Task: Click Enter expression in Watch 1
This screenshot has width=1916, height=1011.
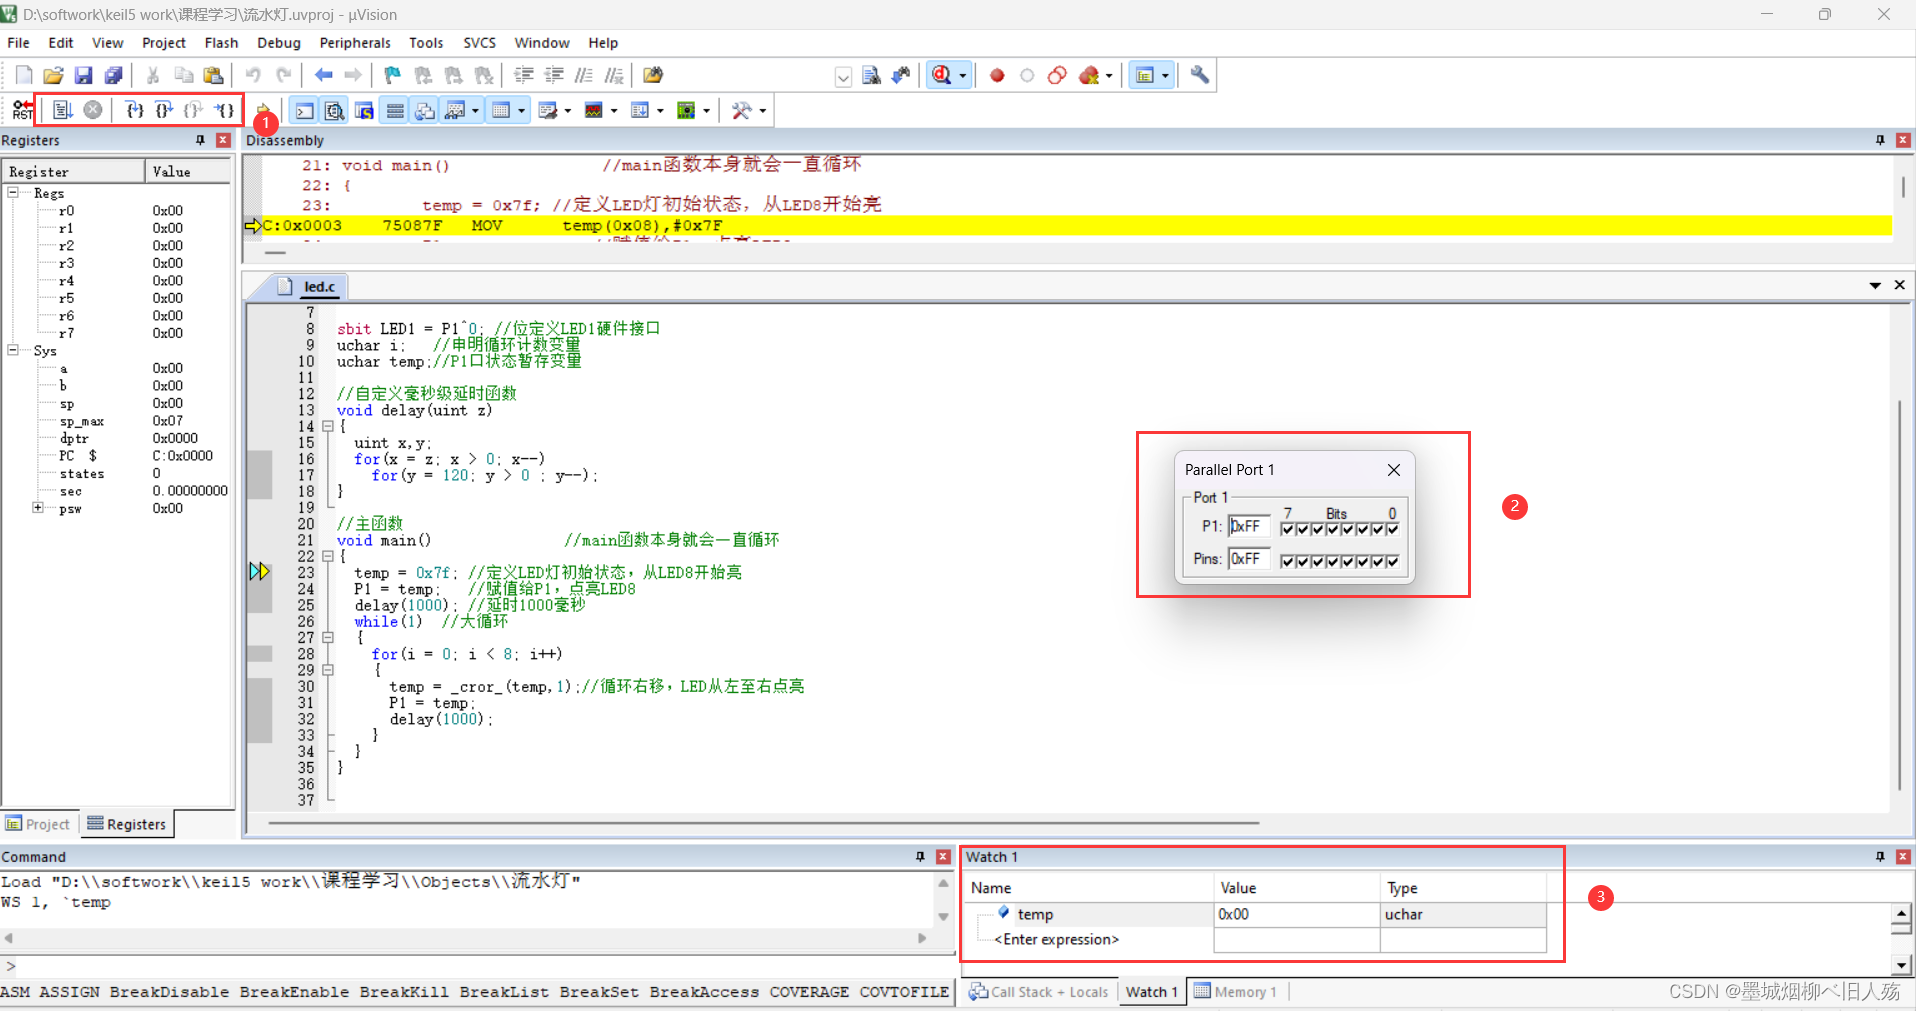Action: [x=1056, y=939]
